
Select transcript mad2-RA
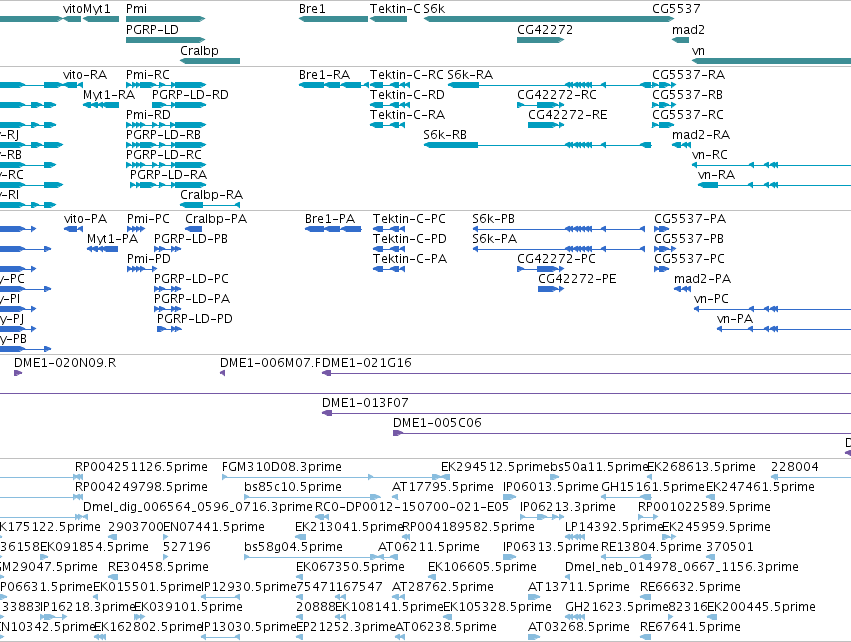[x=701, y=135]
